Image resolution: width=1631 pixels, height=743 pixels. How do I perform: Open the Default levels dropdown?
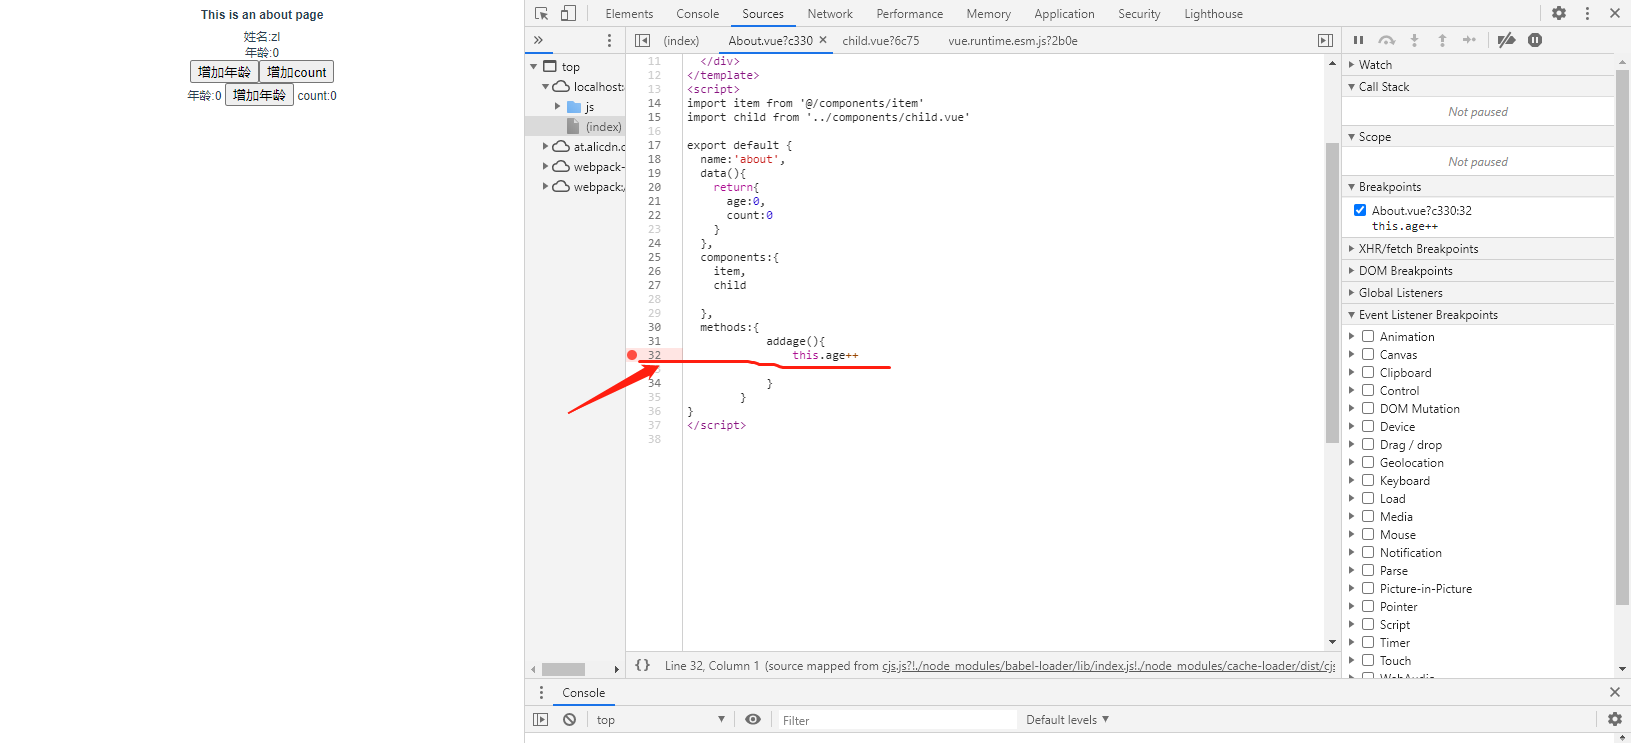tap(1067, 719)
